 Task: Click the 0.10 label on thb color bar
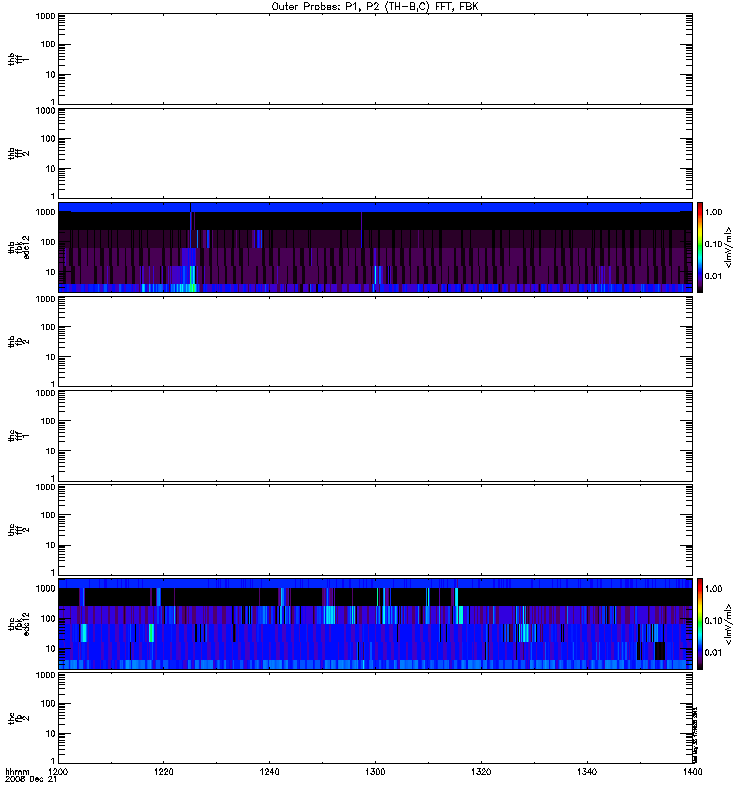(x=713, y=244)
